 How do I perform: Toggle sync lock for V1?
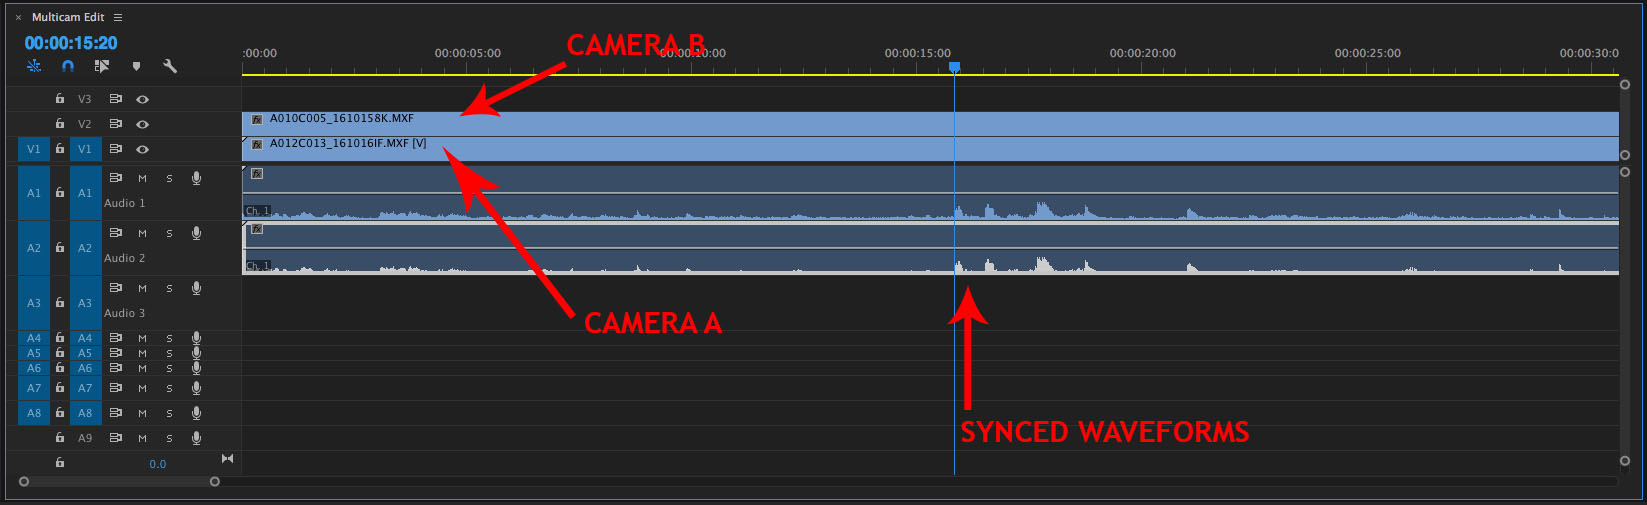(x=116, y=149)
